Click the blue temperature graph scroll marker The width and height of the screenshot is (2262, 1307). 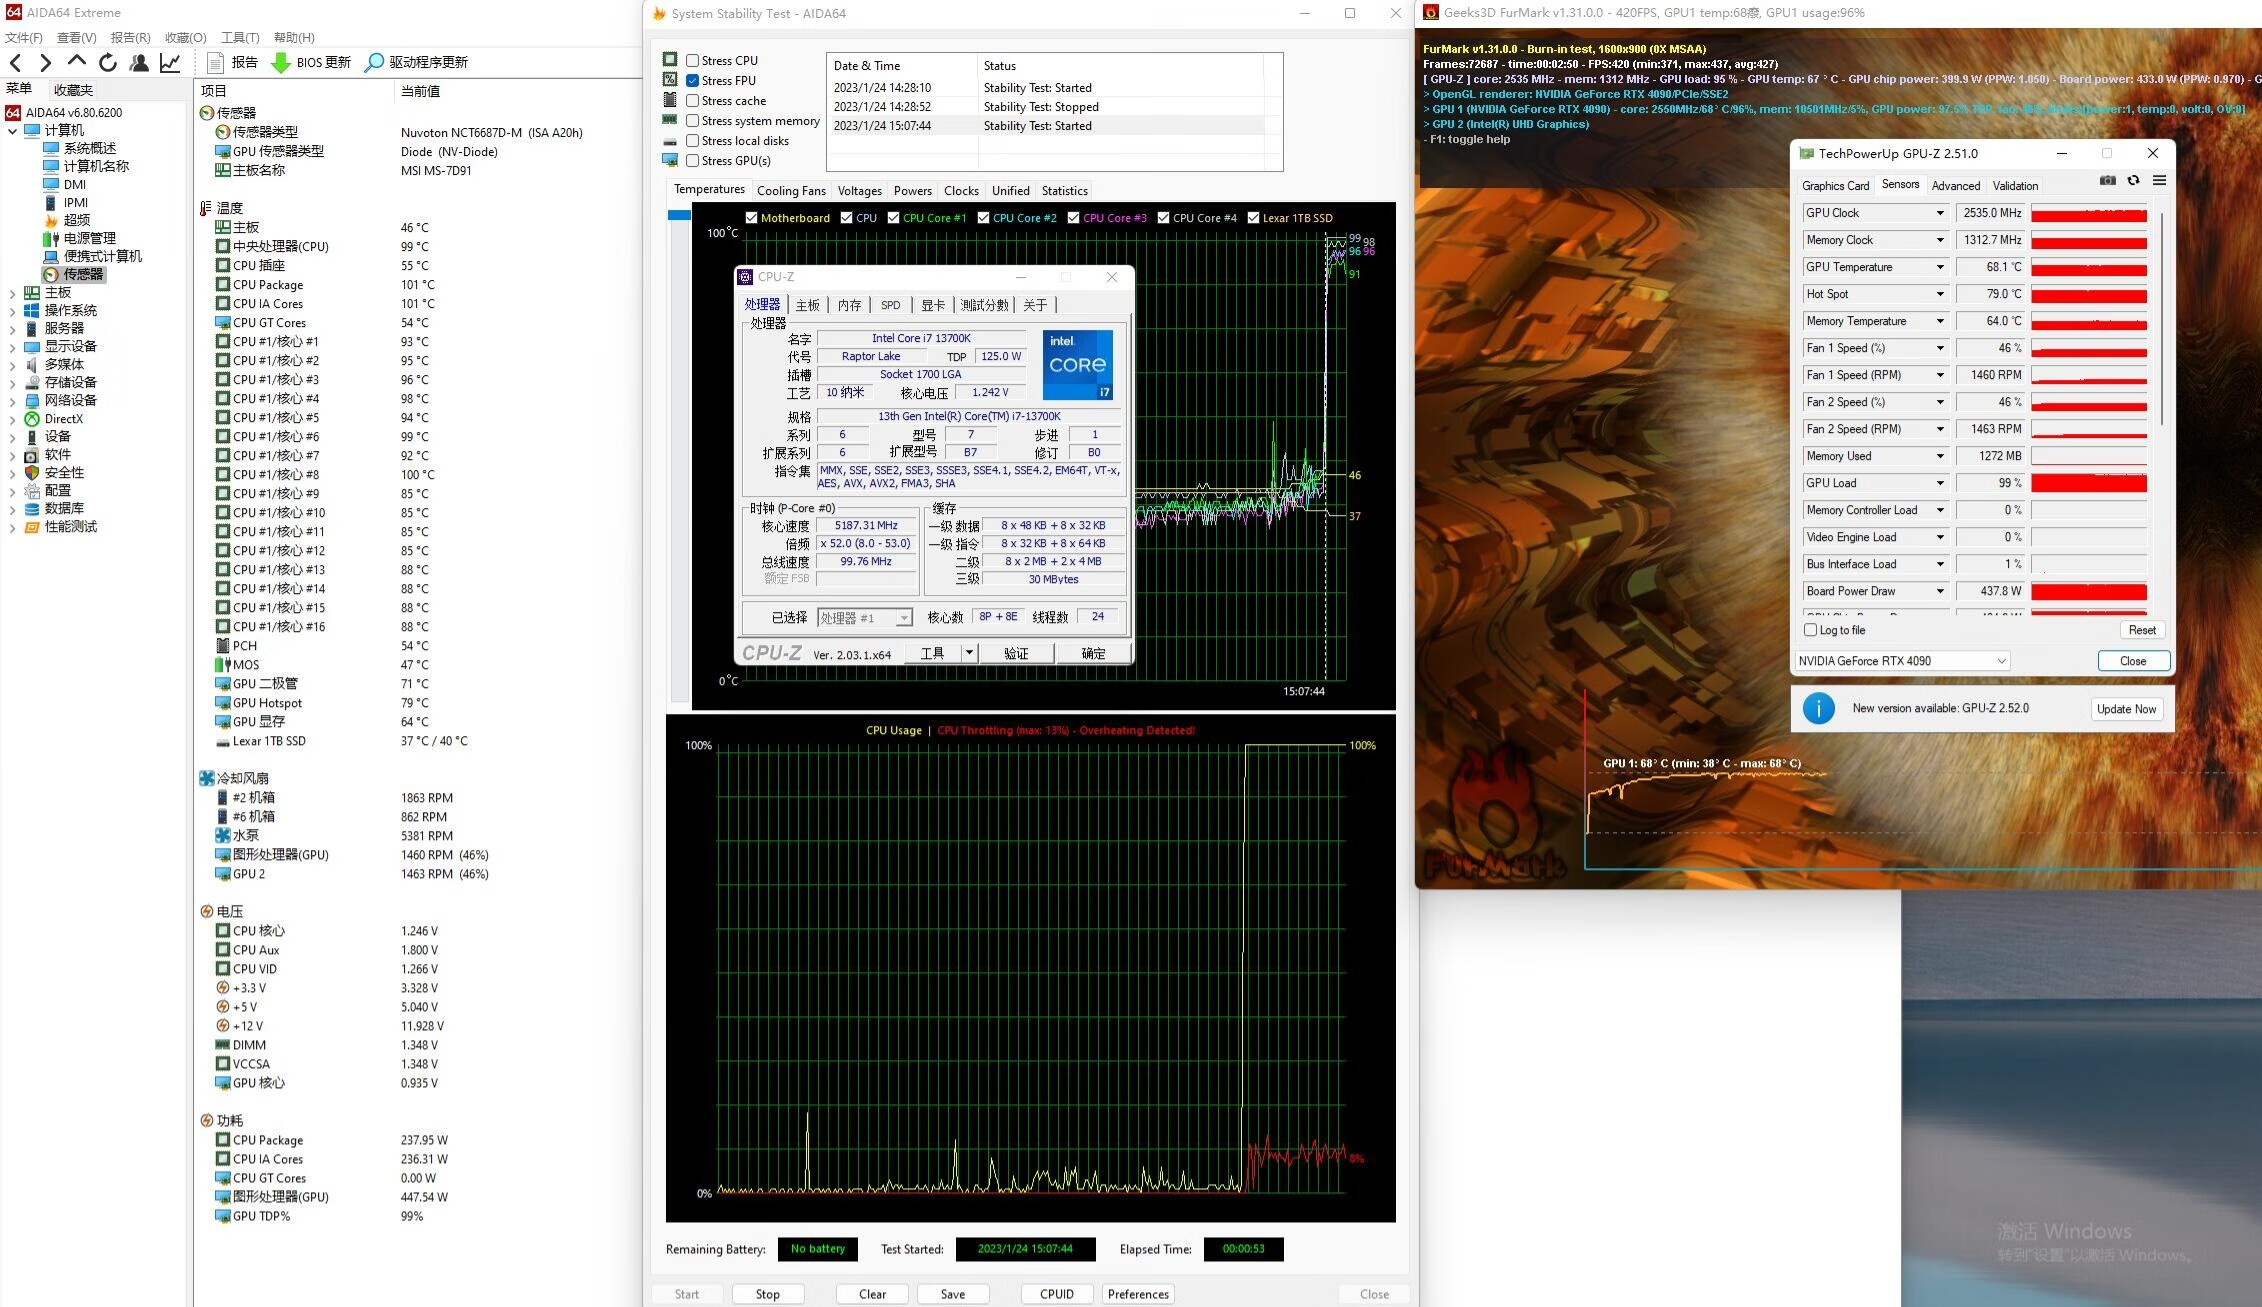[679, 215]
